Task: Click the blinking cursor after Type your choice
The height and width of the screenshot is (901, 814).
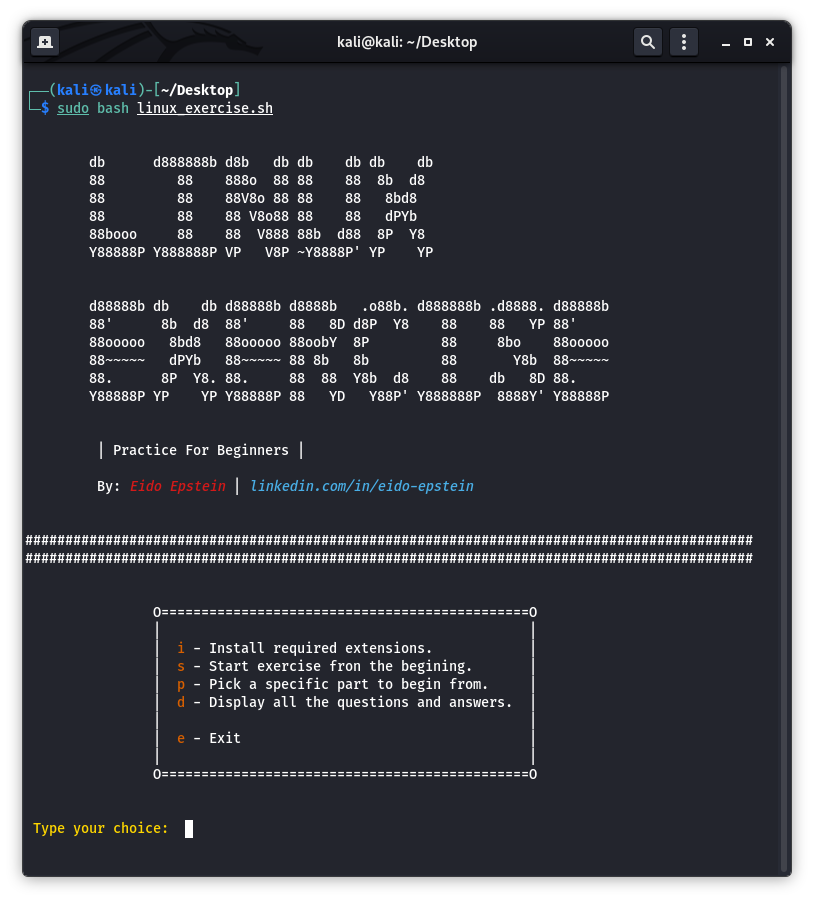Action: pos(187,828)
